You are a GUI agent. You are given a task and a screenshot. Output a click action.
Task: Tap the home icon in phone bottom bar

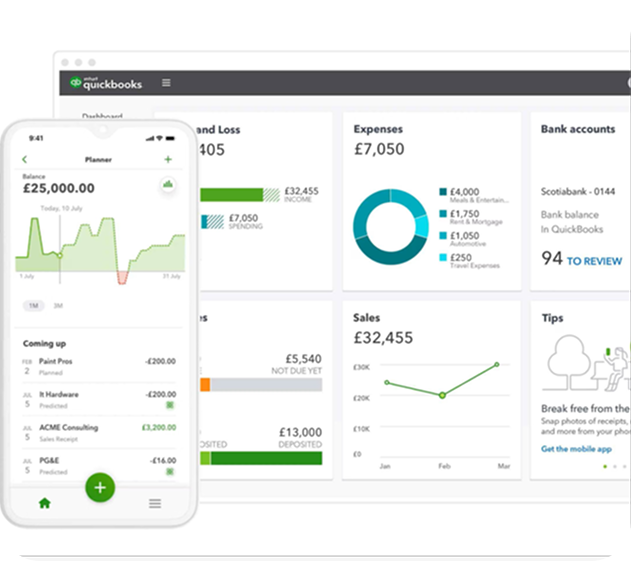click(x=45, y=503)
